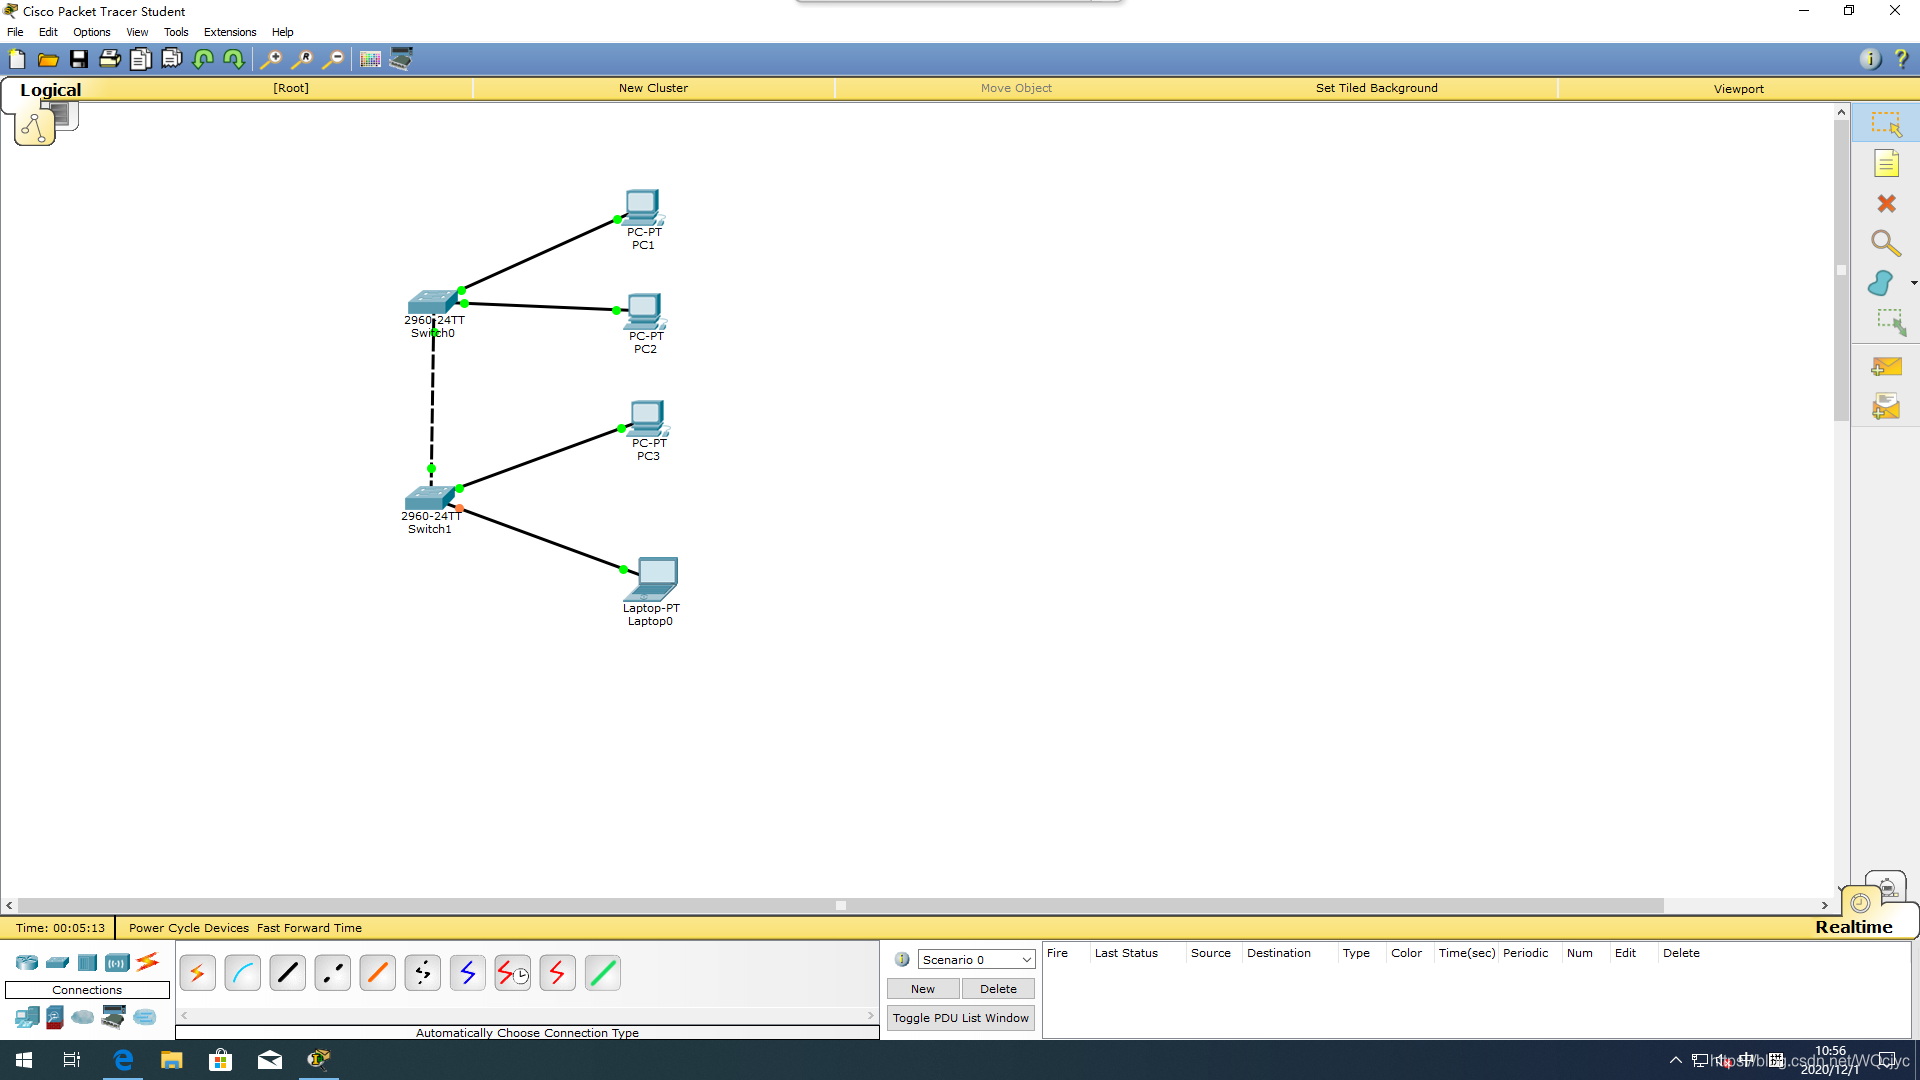
Task: Select the orange fiber cable
Action: click(x=377, y=972)
